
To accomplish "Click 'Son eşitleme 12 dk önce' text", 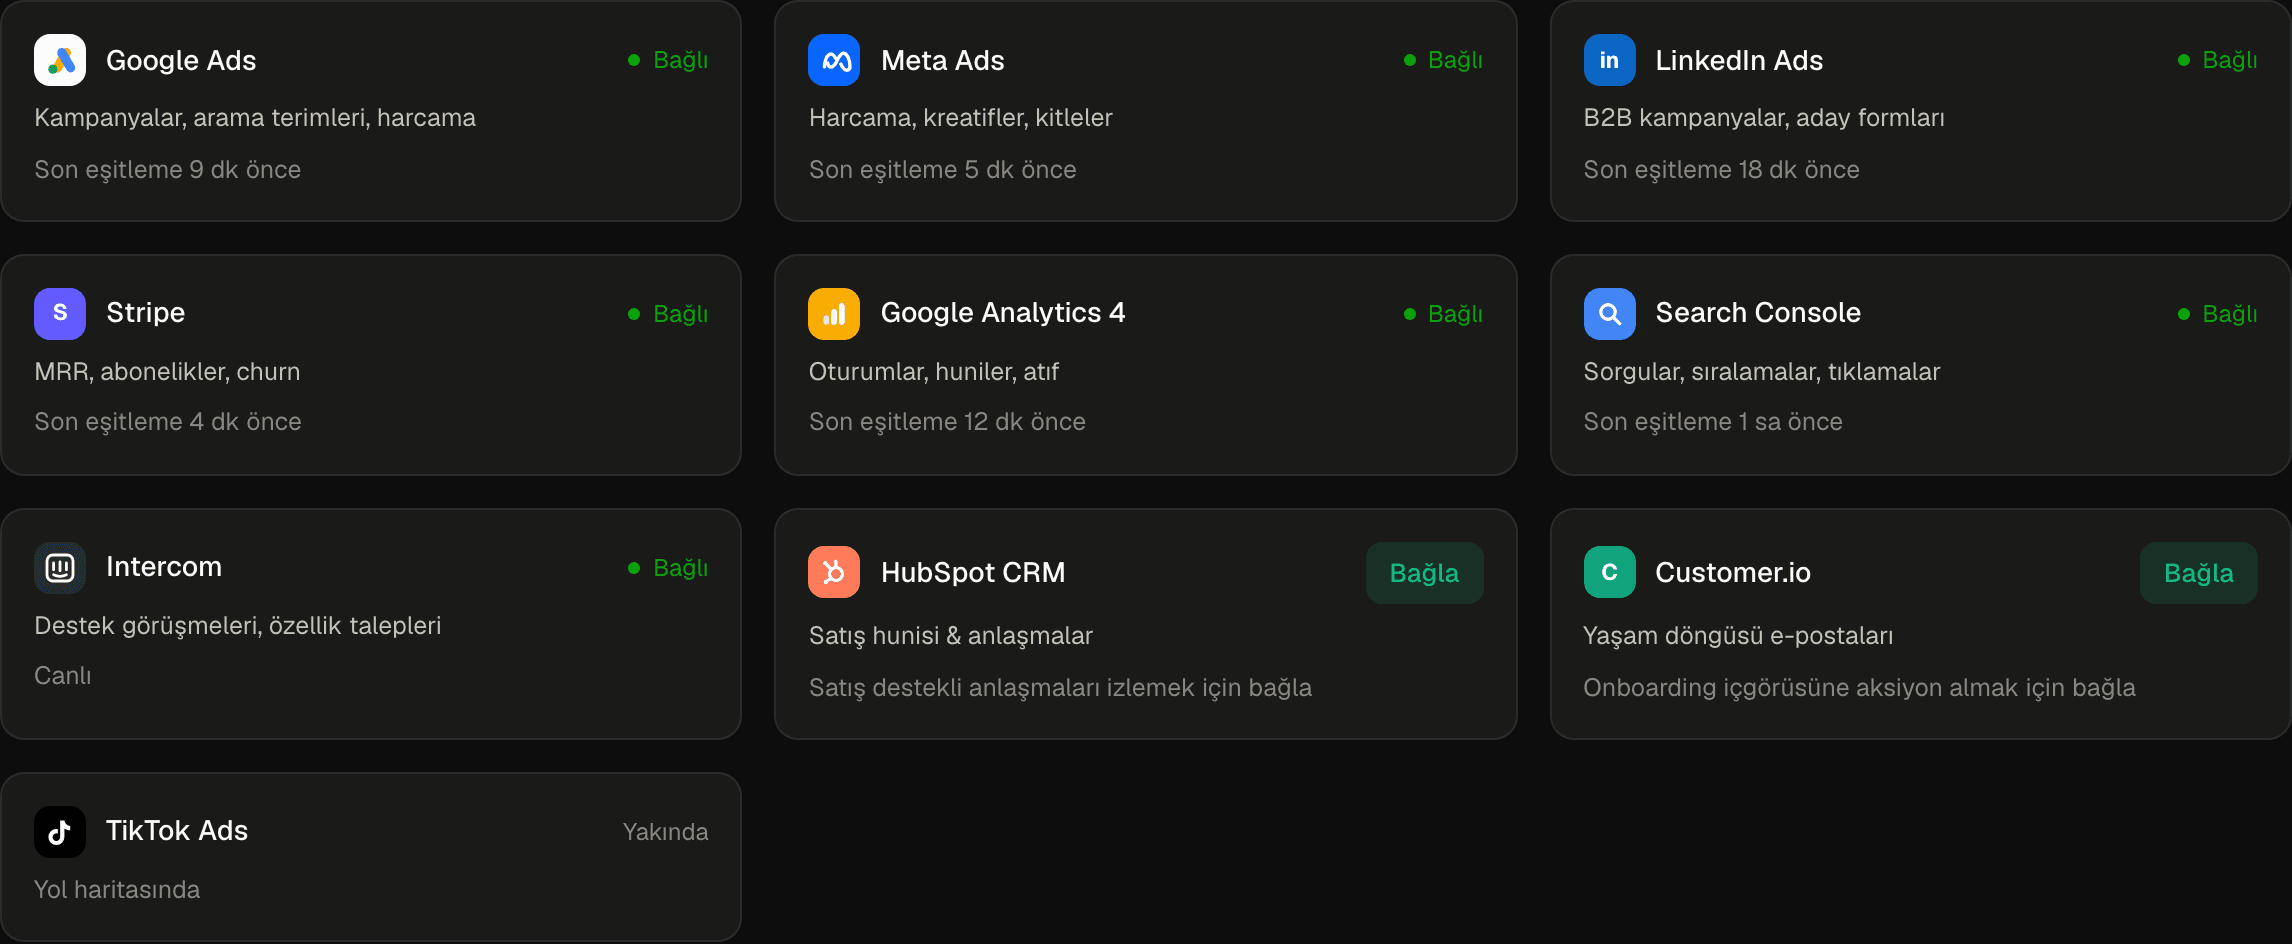I will coord(947,422).
